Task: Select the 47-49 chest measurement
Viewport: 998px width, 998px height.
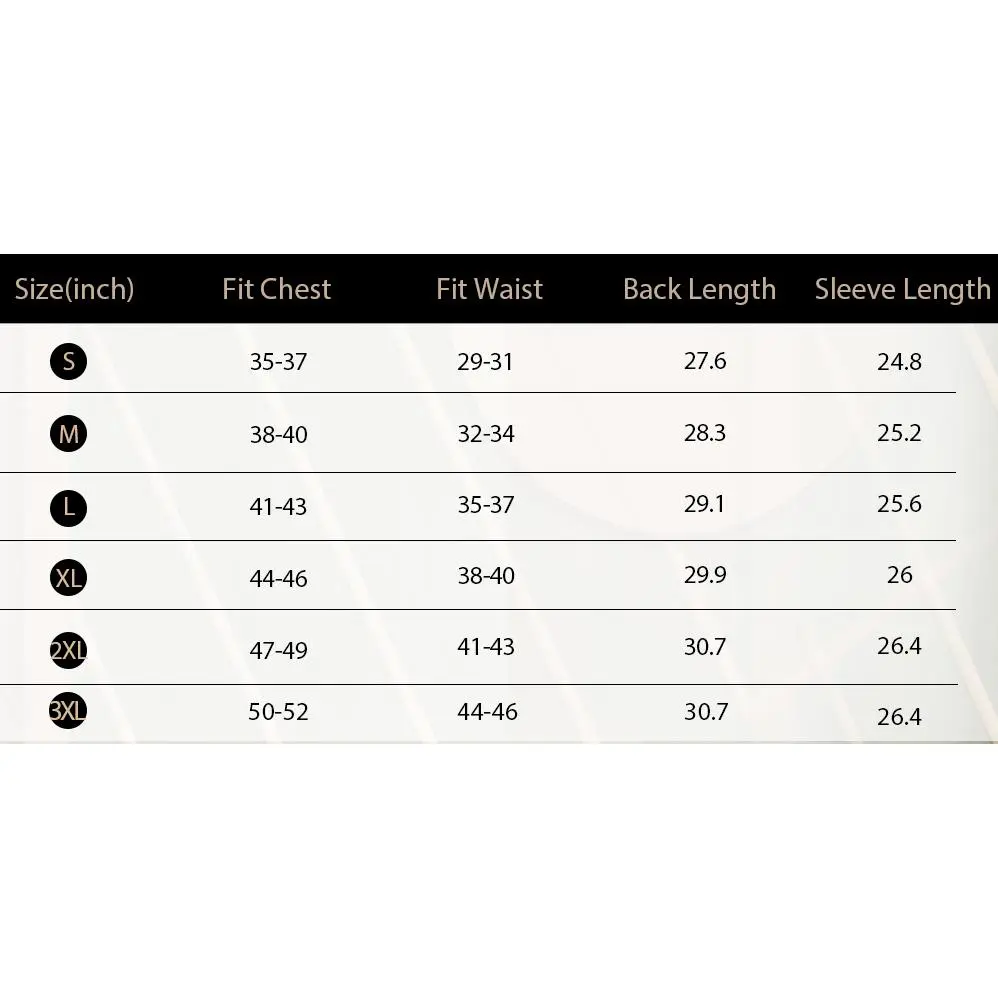Action: coord(279,650)
